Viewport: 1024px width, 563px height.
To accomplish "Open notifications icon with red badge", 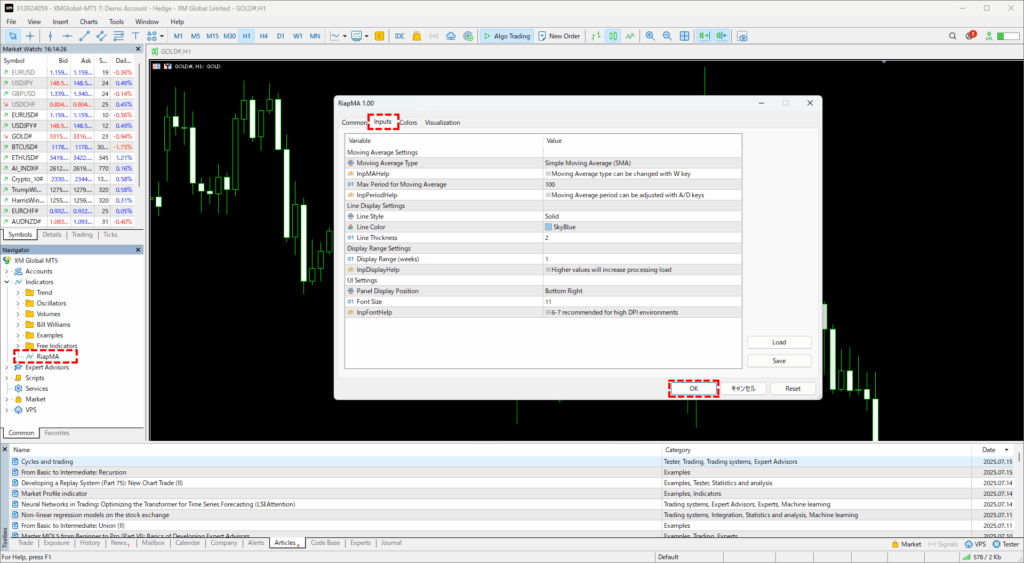I will (x=970, y=35).
